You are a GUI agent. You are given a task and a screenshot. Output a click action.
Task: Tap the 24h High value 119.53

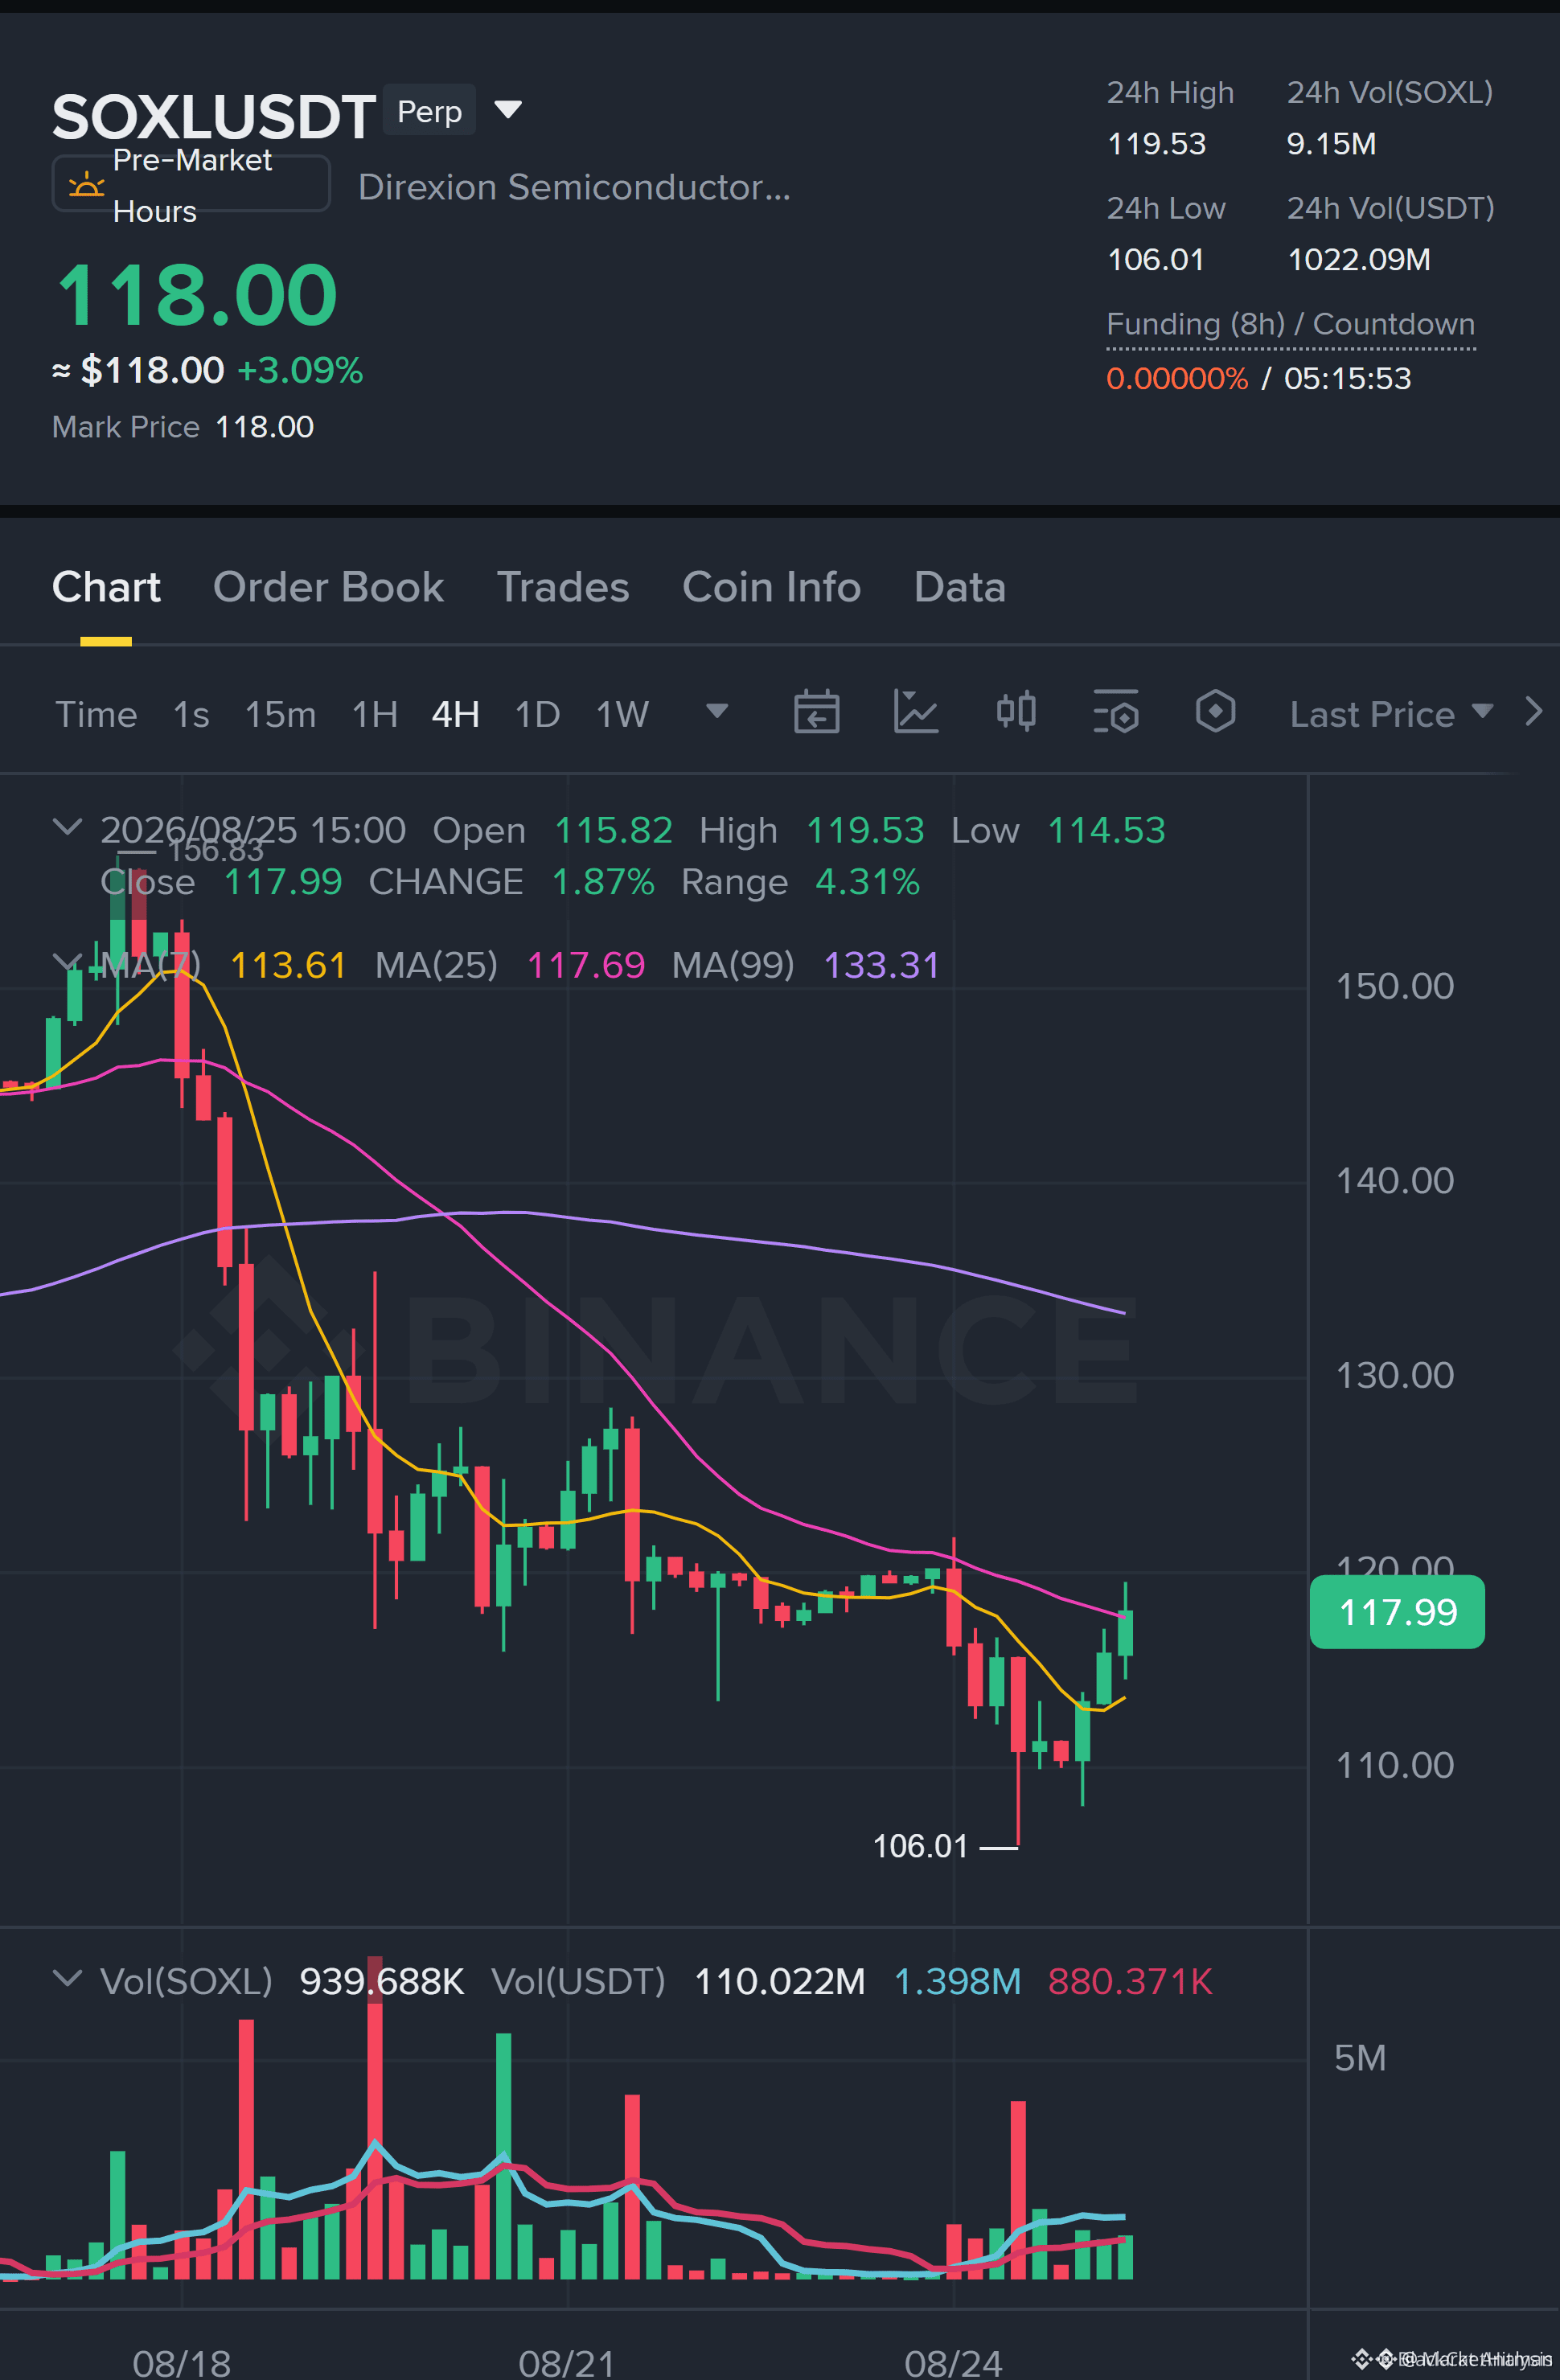point(1156,144)
